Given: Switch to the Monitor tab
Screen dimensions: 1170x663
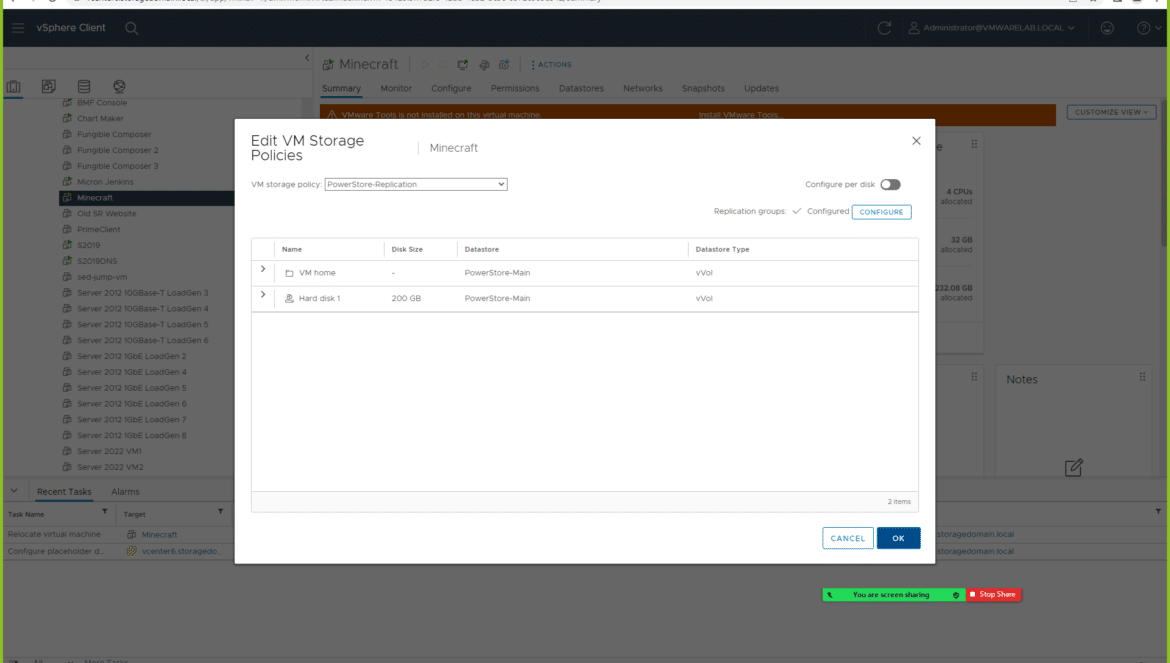Looking at the screenshot, I should pyautogui.click(x=395, y=88).
